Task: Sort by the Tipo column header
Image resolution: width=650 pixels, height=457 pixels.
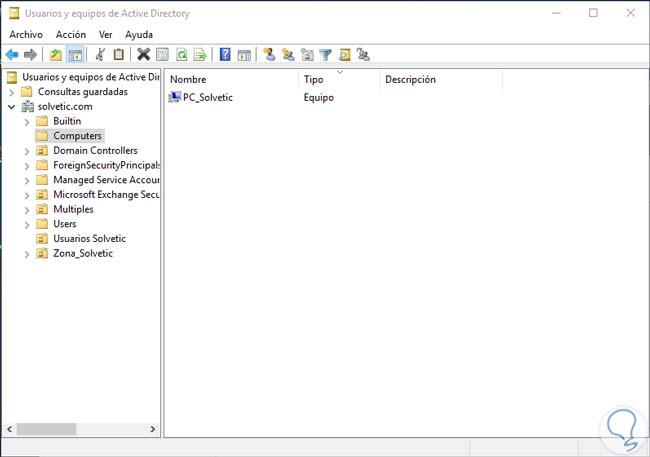Action: [x=339, y=79]
